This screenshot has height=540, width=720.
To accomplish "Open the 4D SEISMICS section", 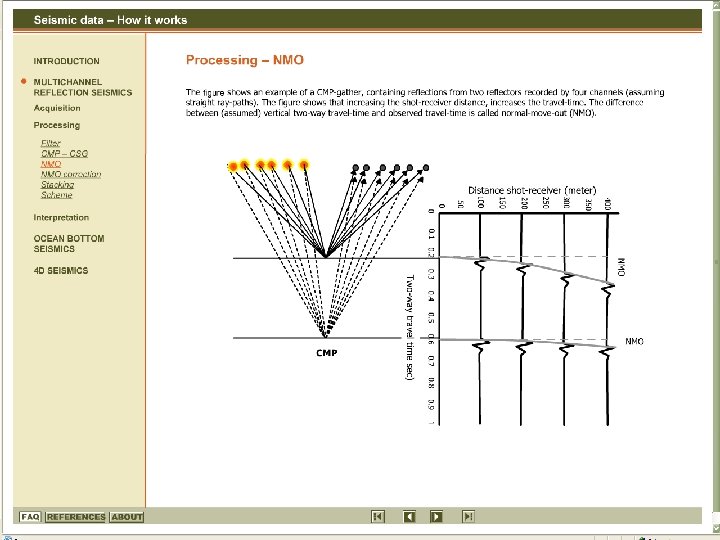I will [x=61, y=270].
